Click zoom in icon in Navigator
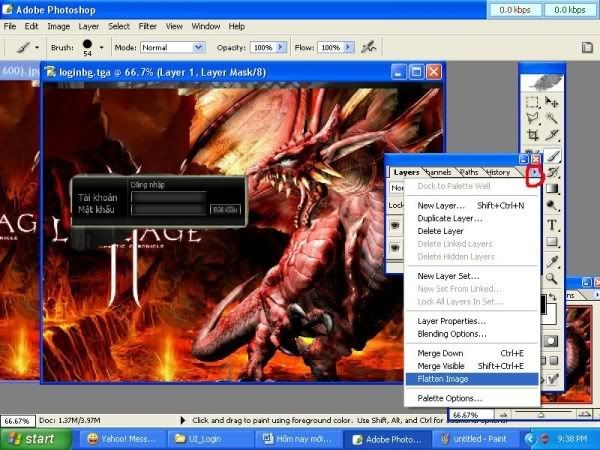 (584, 414)
